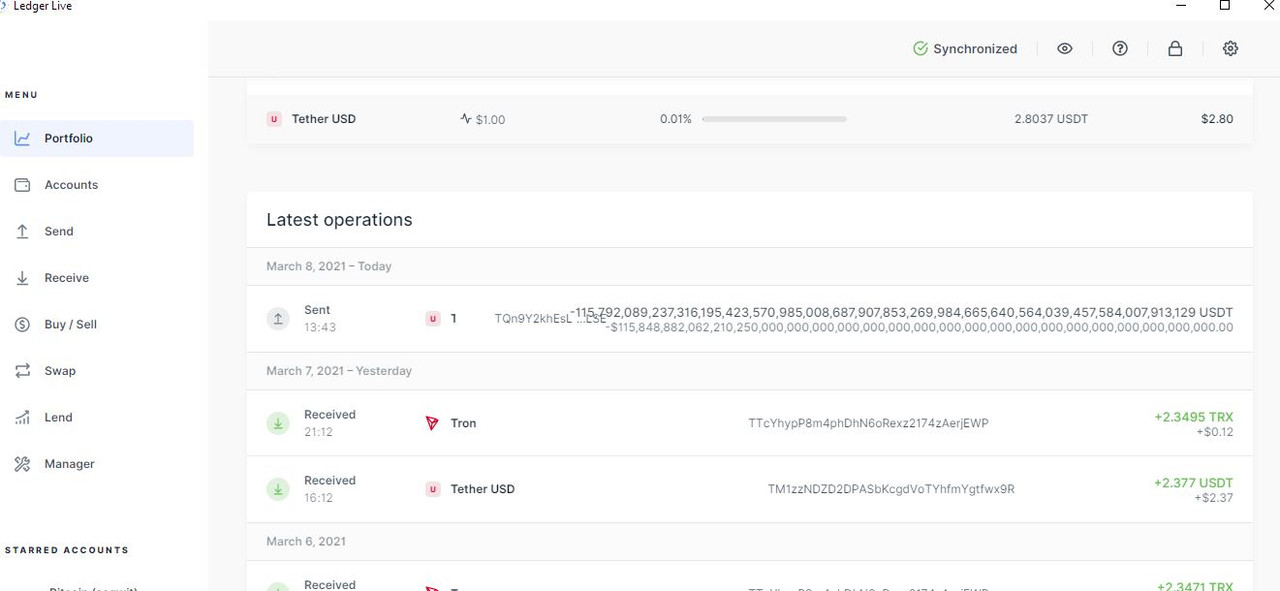Image resolution: width=1280 pixels, height=591 pixels.
Task: Click the Lend bars icon
Action: coord(22,417)
